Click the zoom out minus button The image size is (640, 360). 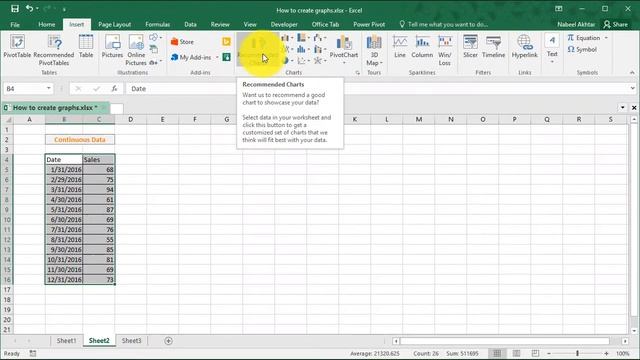tap(549, 353)
